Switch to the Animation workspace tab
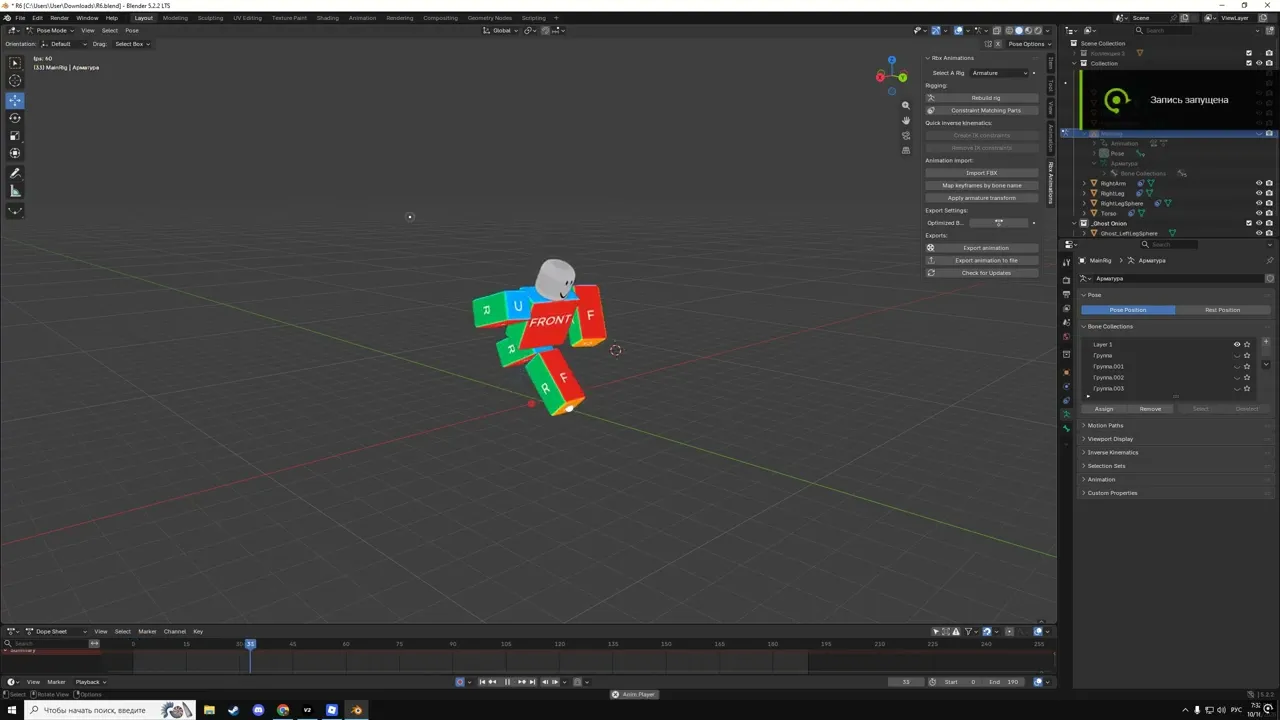 (x=363, y=18)
